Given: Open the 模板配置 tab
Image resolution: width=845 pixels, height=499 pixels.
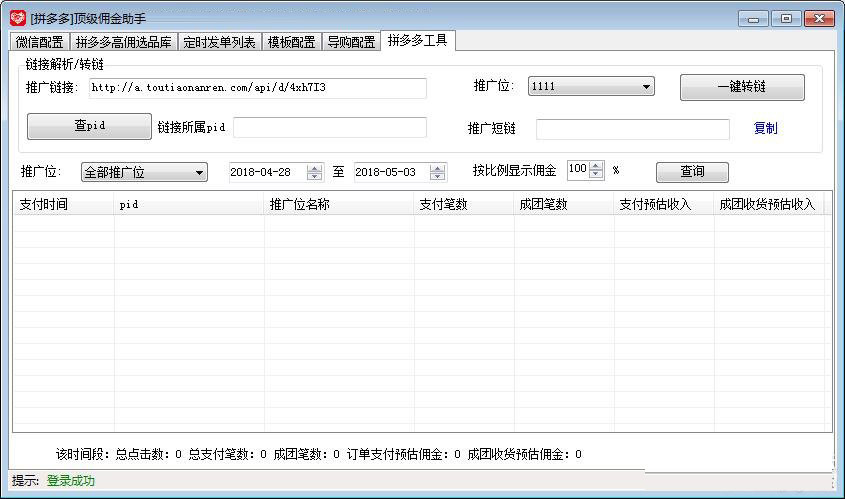Looking at the screenshot, I should [x=291, y=42].
